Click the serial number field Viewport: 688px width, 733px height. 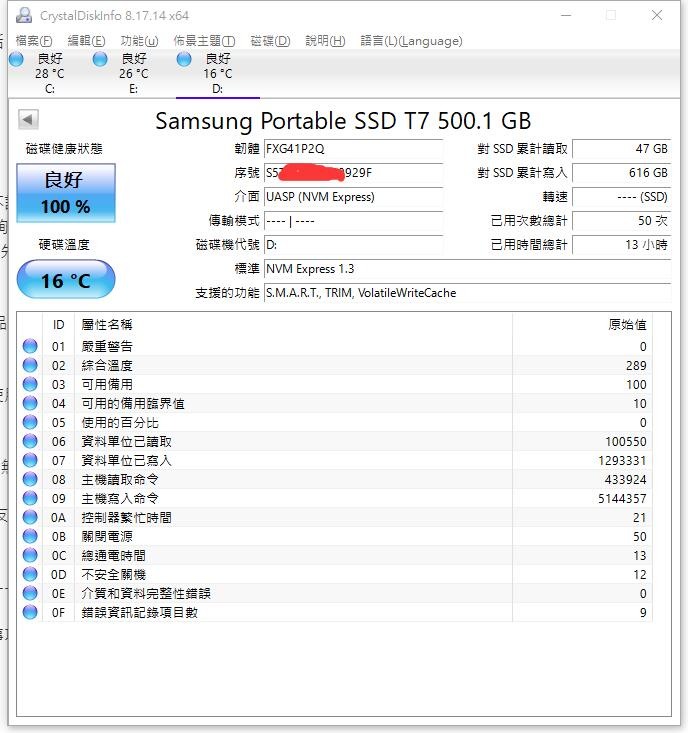coord(353,173)
